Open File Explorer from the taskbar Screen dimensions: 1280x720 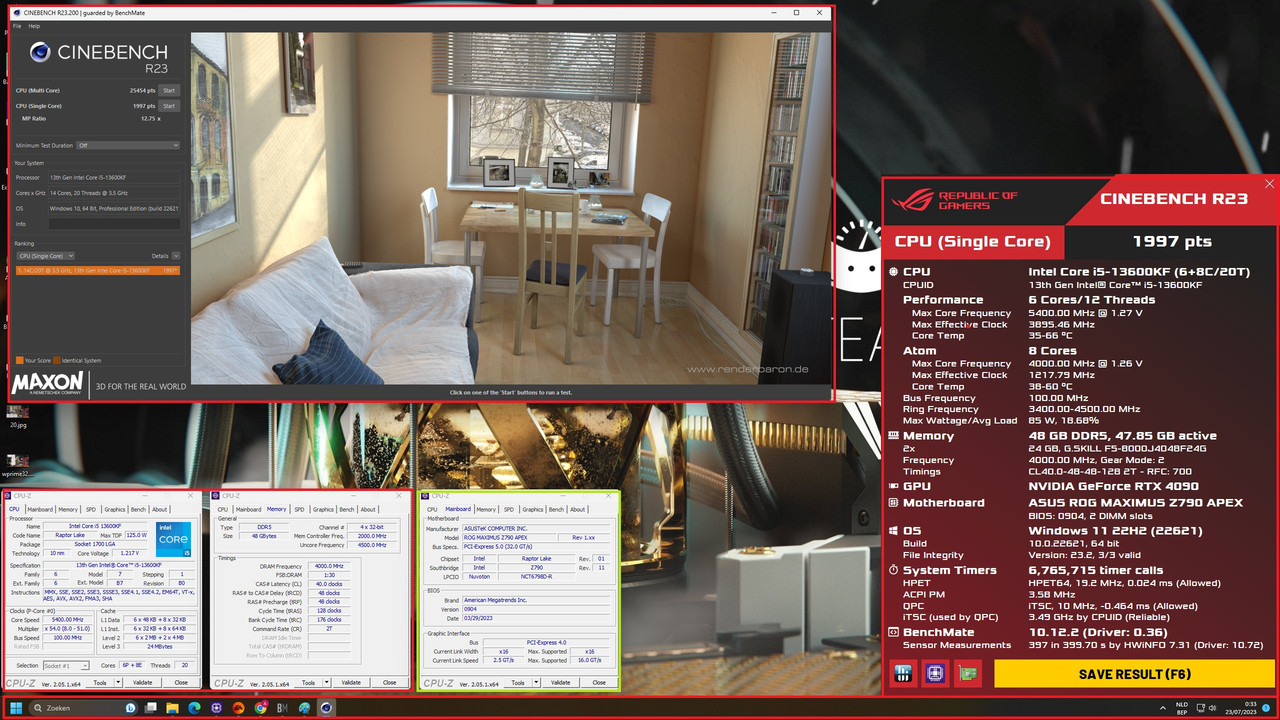click(173, 708)
